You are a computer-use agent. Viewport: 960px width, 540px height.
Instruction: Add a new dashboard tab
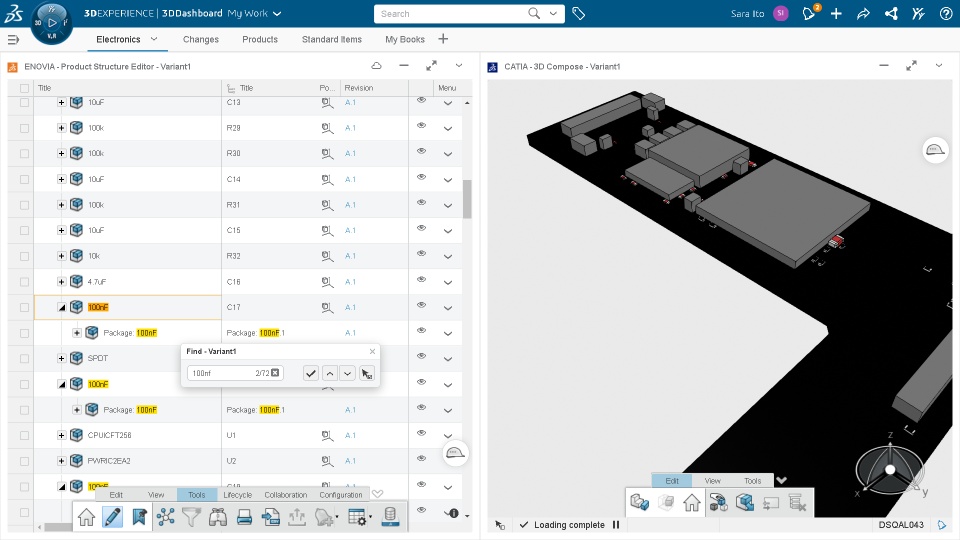click(x=443, y=39)
